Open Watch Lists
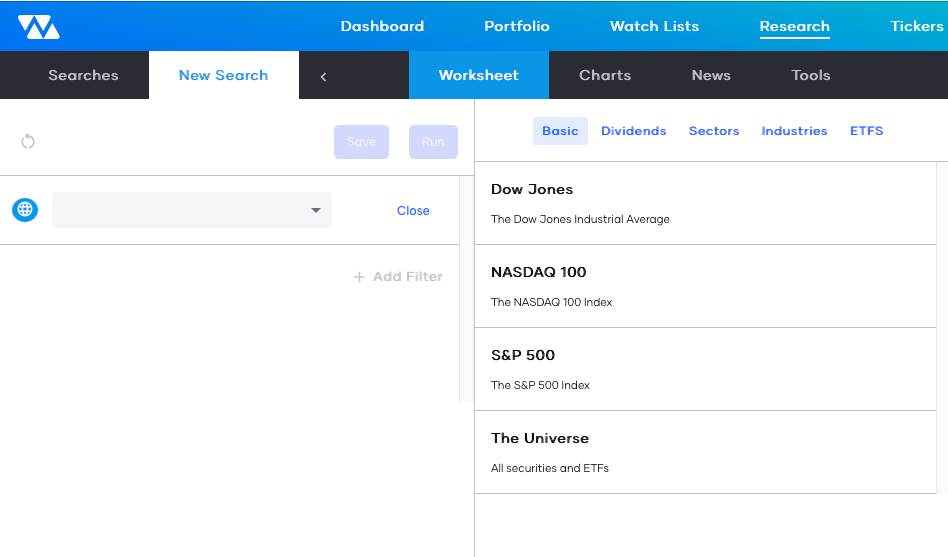Image resolution: width=948 pixels, height=557 pixels. pyautogui.click(x=654, y=26)
